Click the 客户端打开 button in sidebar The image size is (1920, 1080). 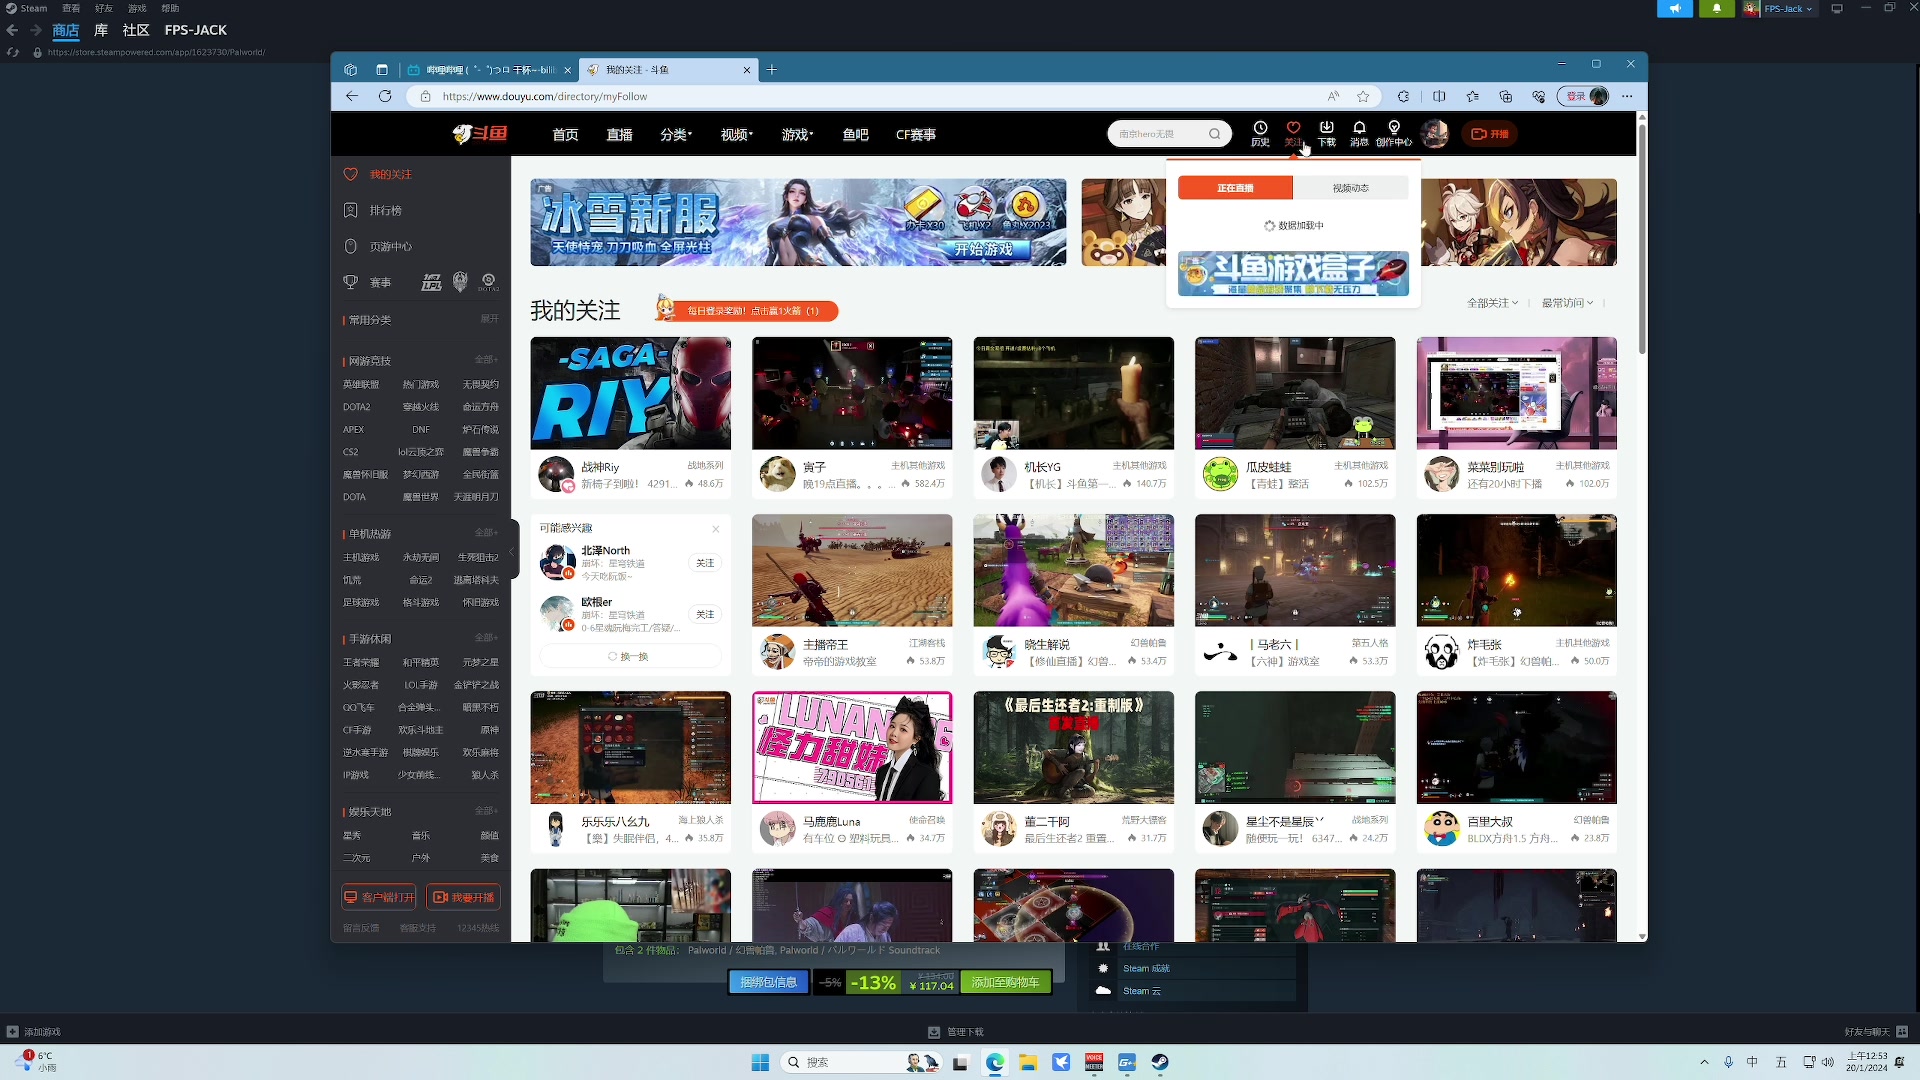[x=379, y=897]
